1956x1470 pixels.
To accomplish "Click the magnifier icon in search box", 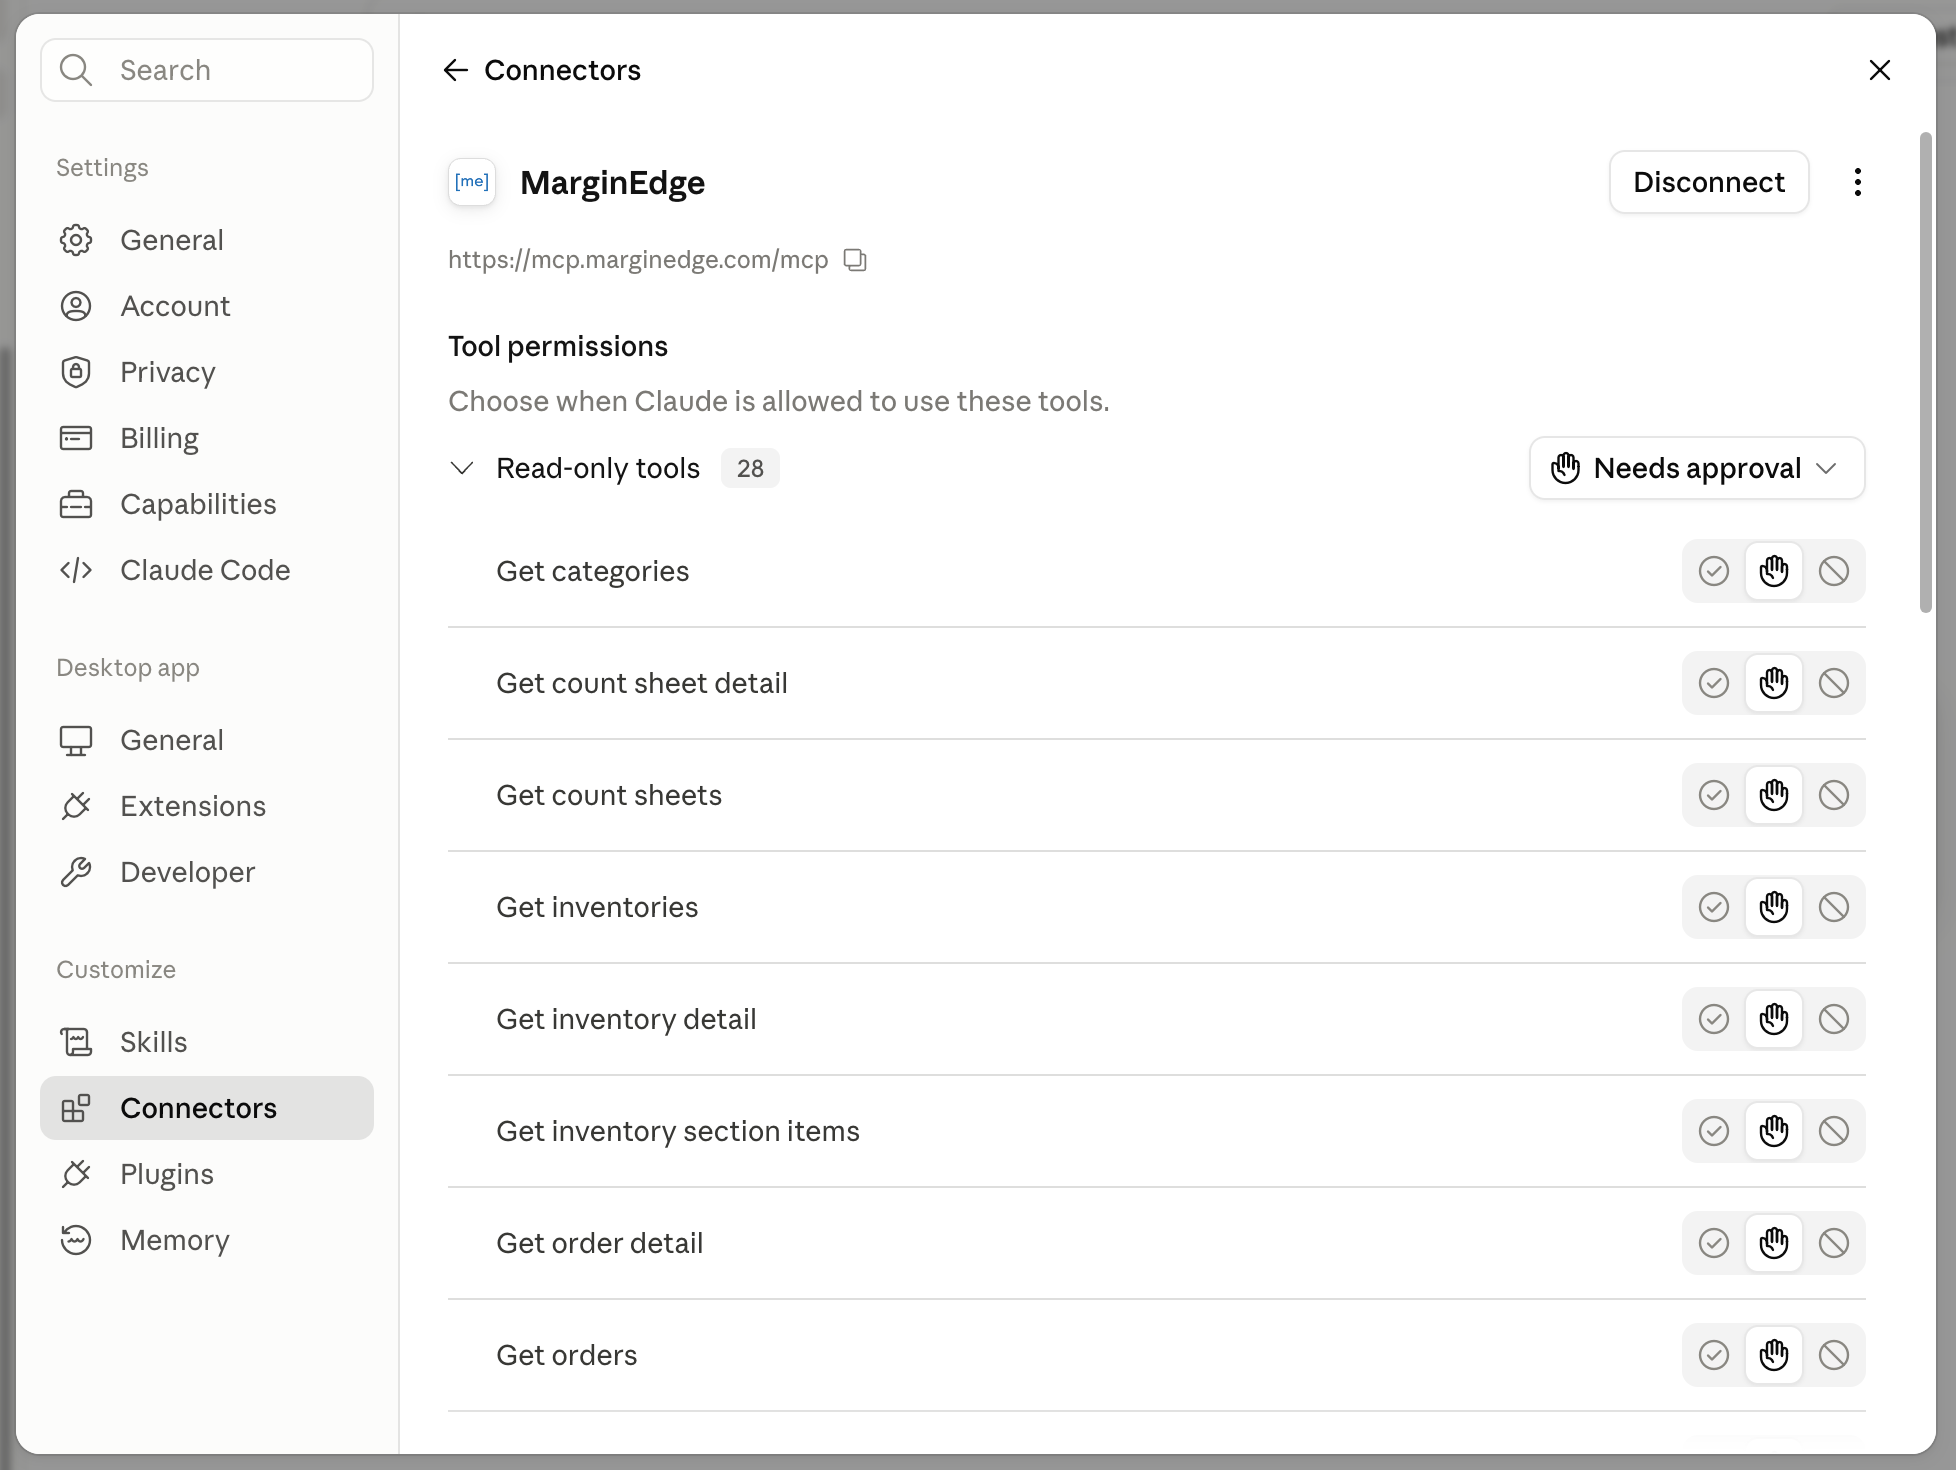I will pyautogui.click(x=76, y=70).
